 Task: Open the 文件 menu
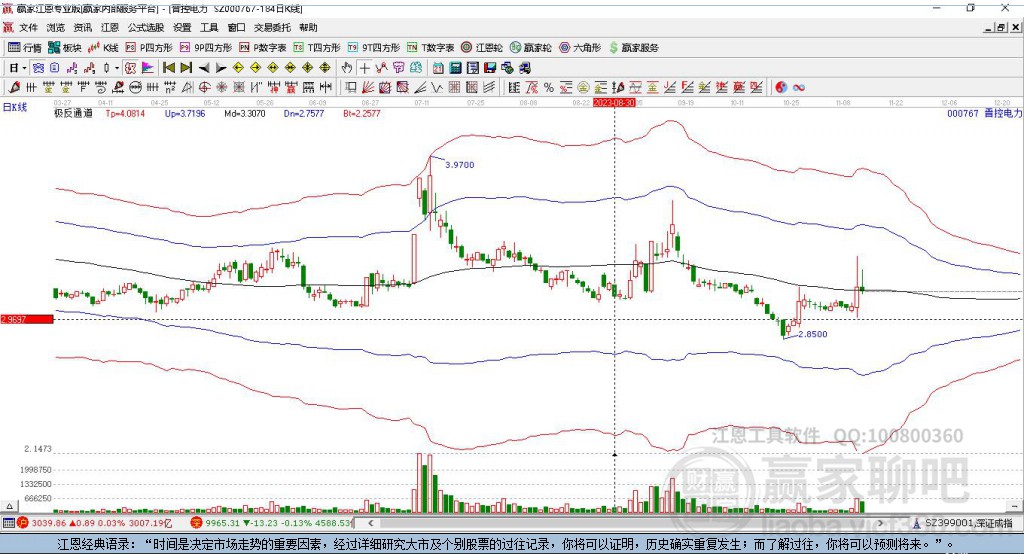point(28,27)
